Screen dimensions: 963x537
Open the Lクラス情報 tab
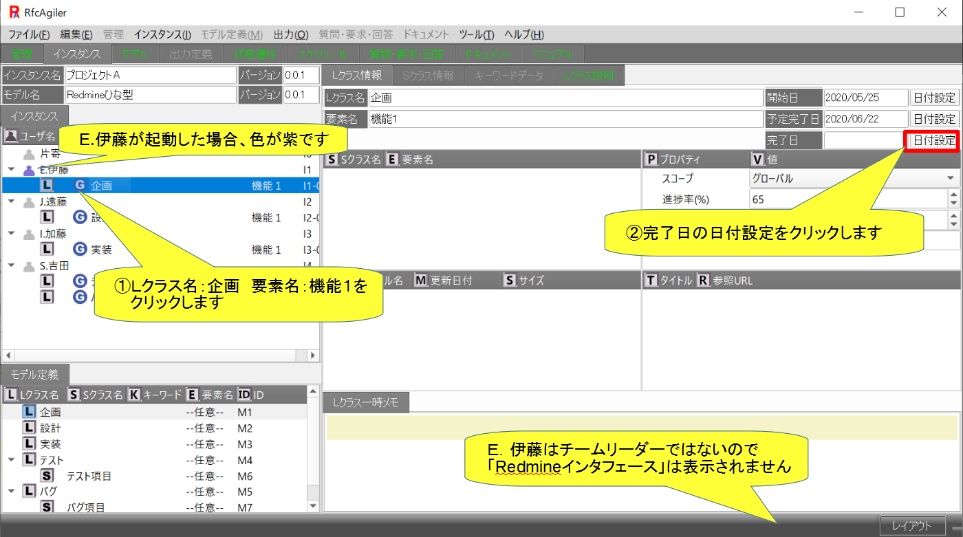357,76
